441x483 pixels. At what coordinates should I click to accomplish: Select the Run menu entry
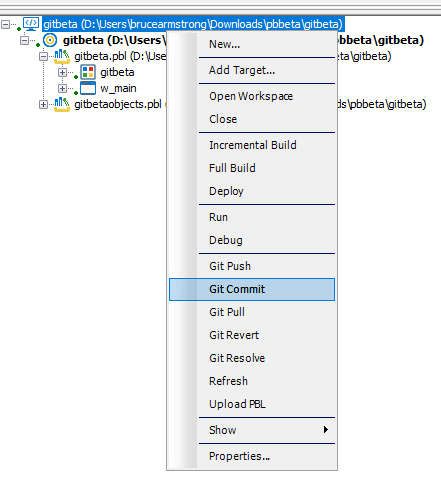click(x=252, y=217)
